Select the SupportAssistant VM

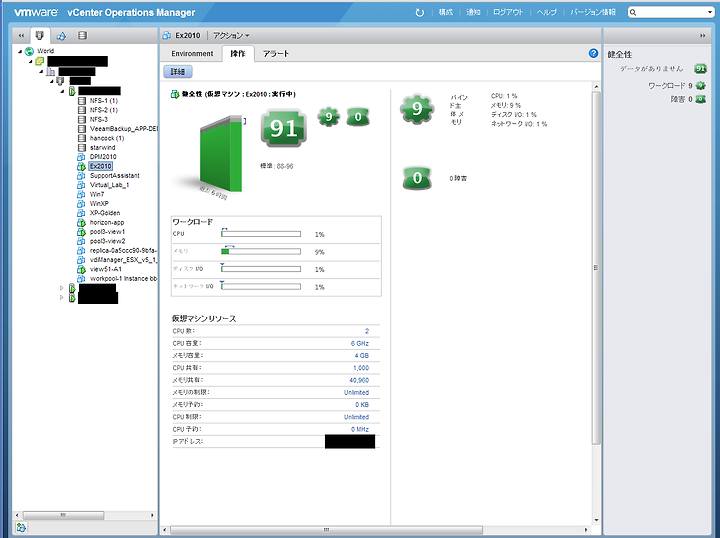pyautogui.click(x=114, y=175)
